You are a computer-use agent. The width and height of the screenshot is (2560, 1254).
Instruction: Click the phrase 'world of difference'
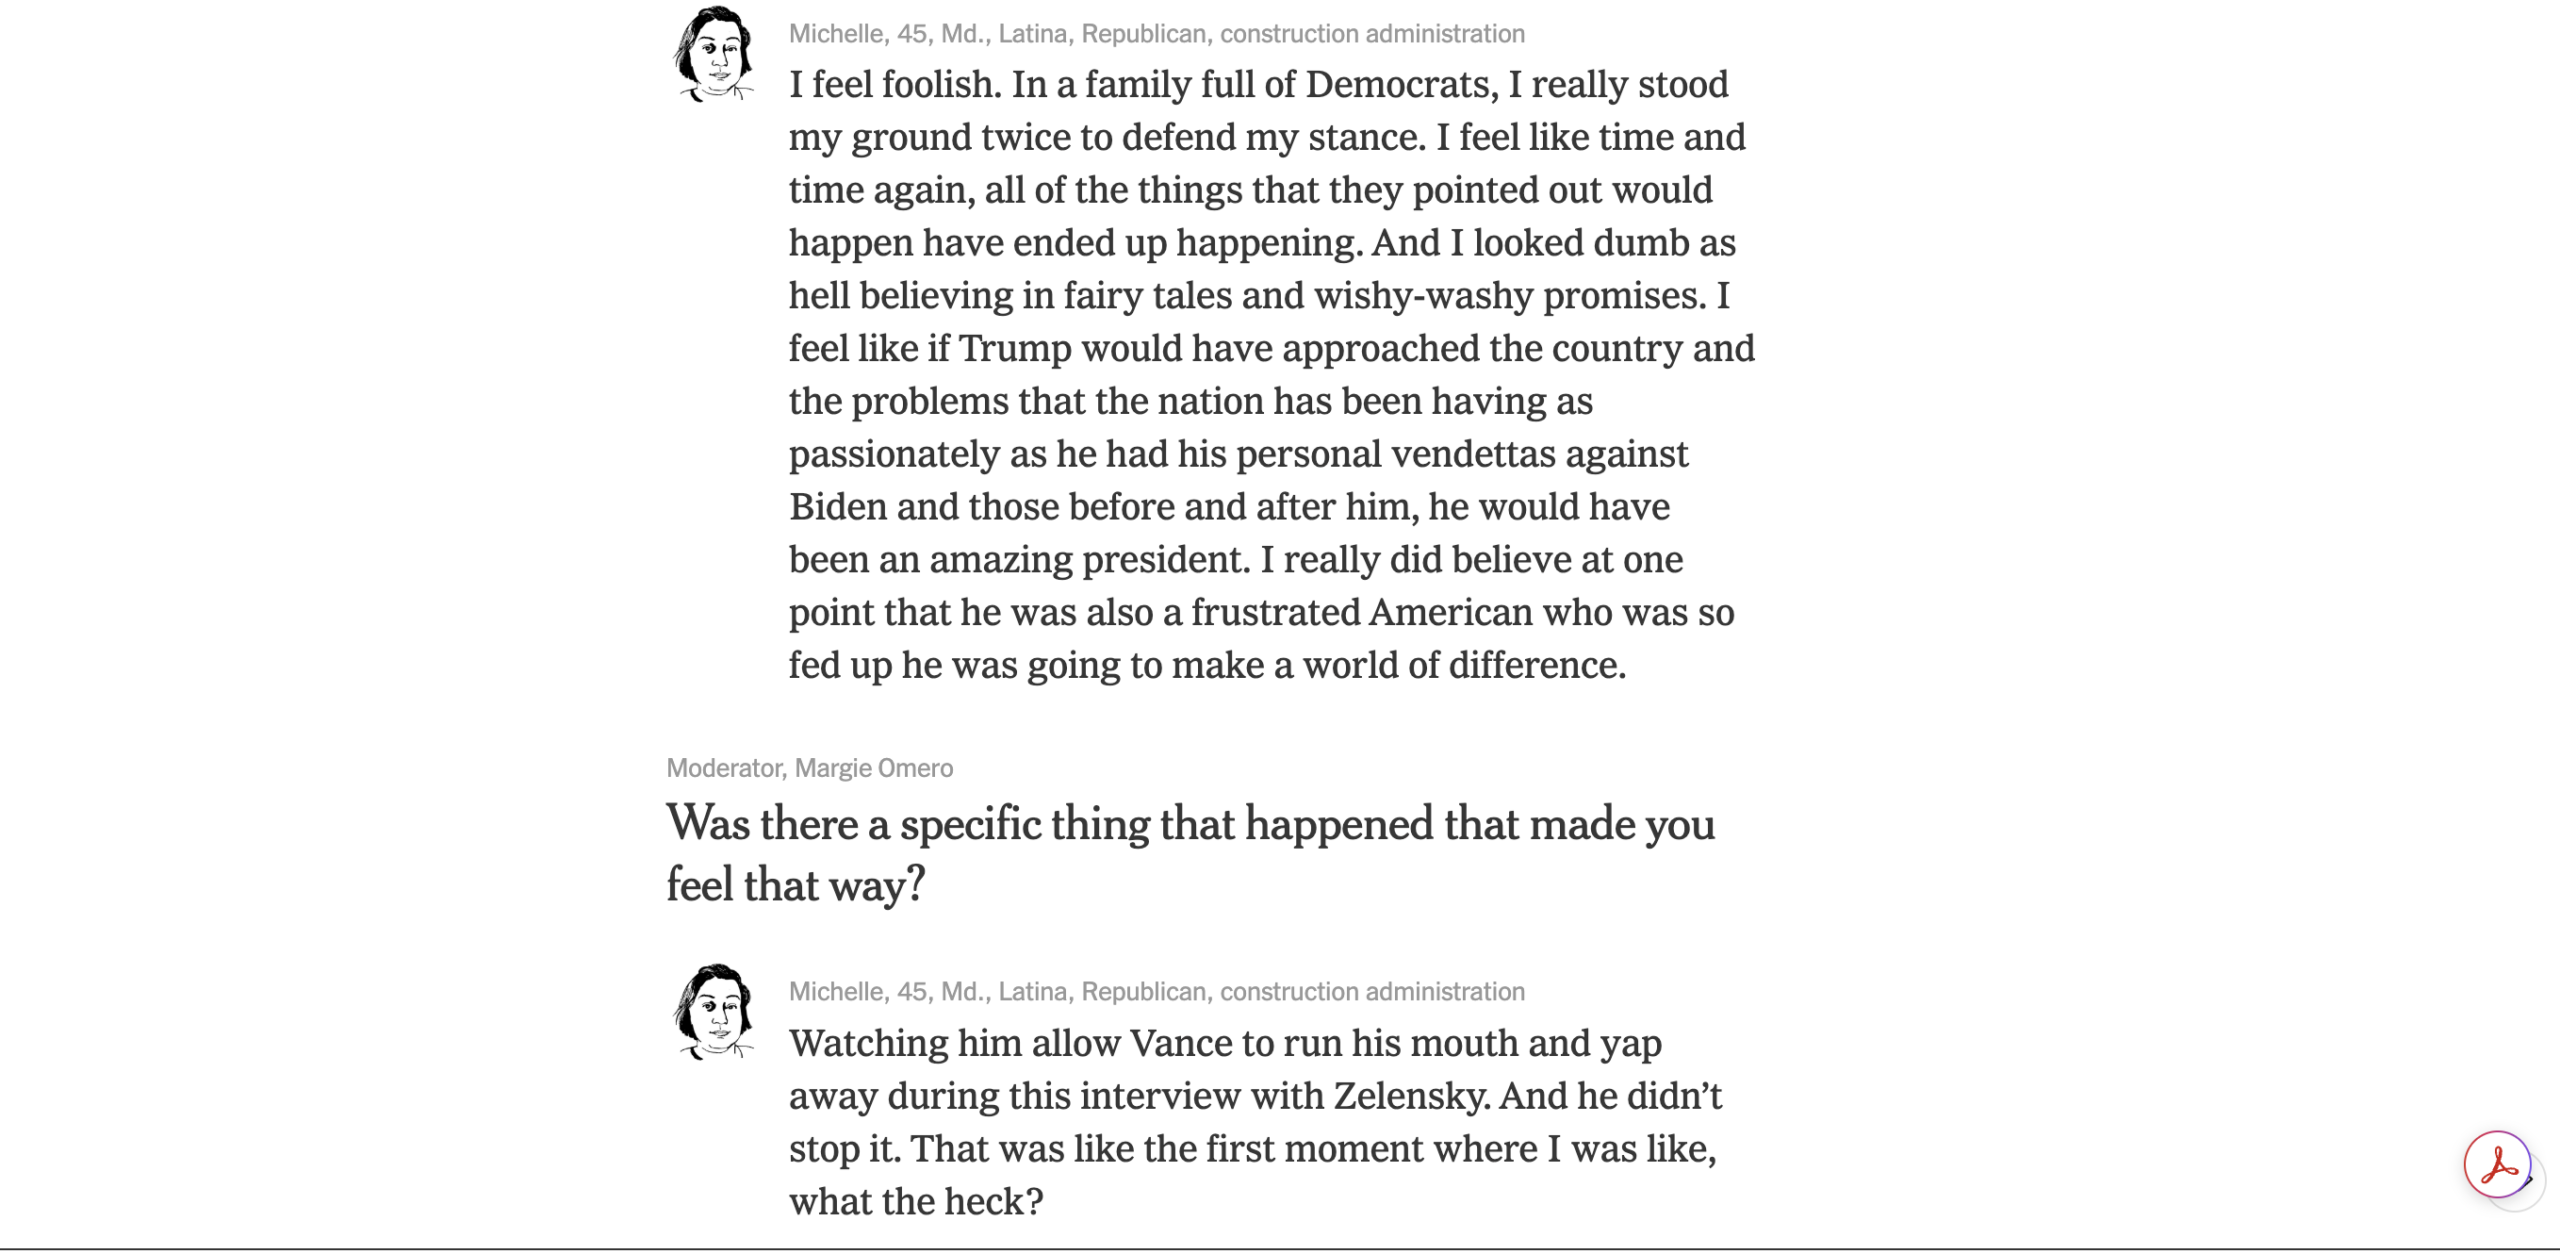pyautogui.click(x=1464, y=666)
